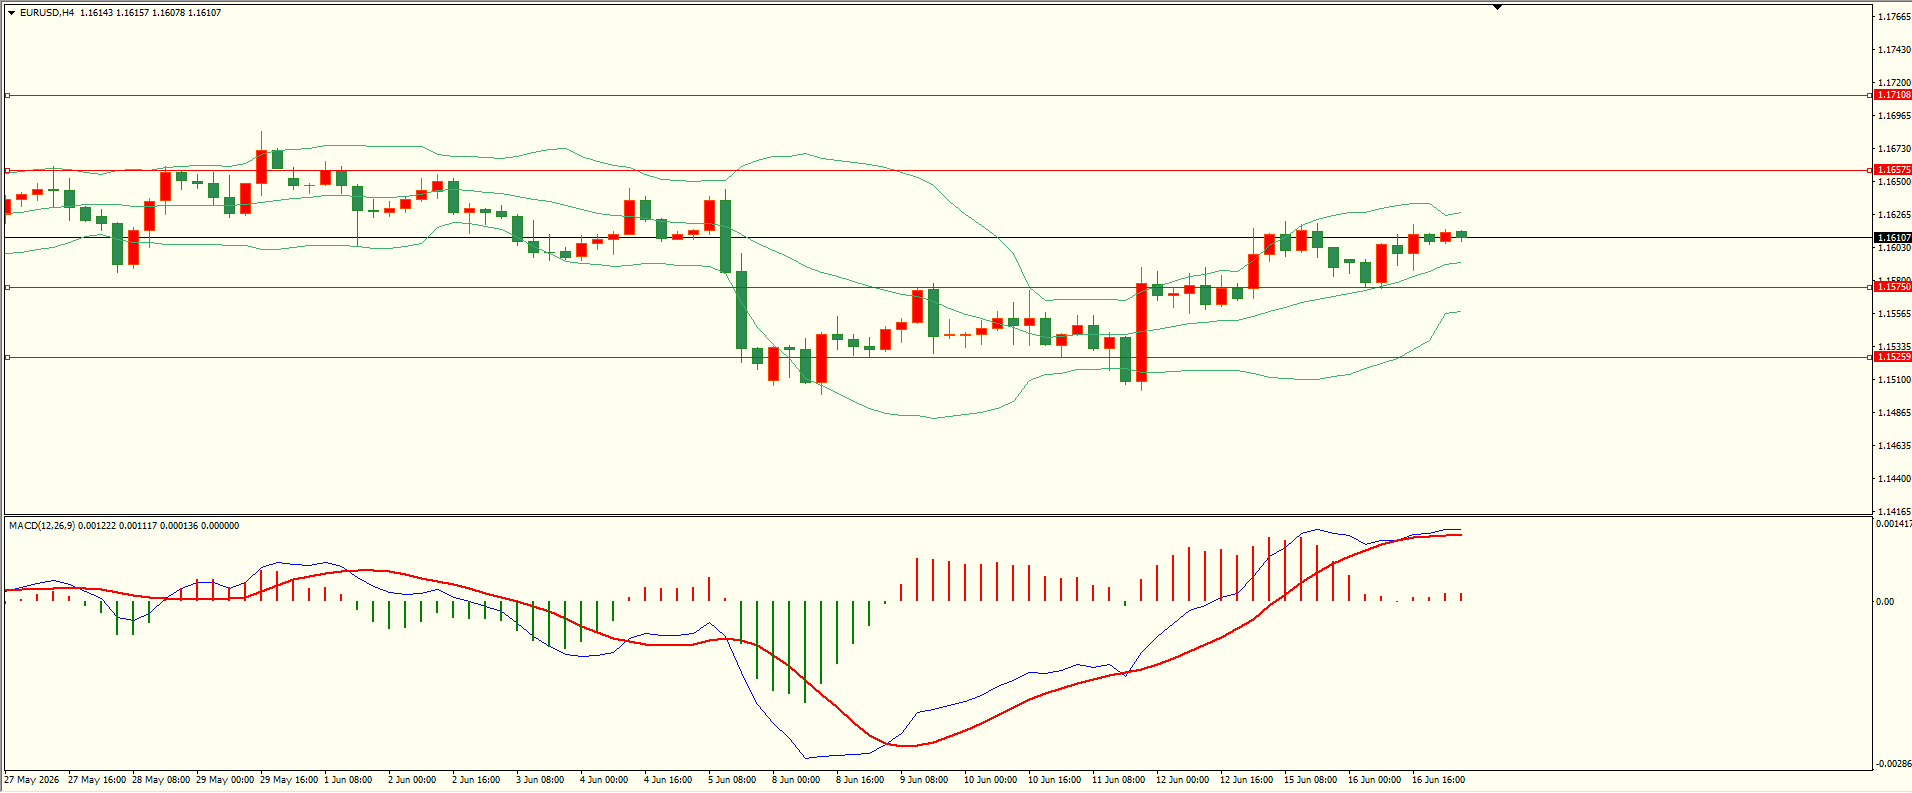
Task: Click the MACD(12,26,9) indicator label
Action: pyautogui.click(x=42, y=526)
